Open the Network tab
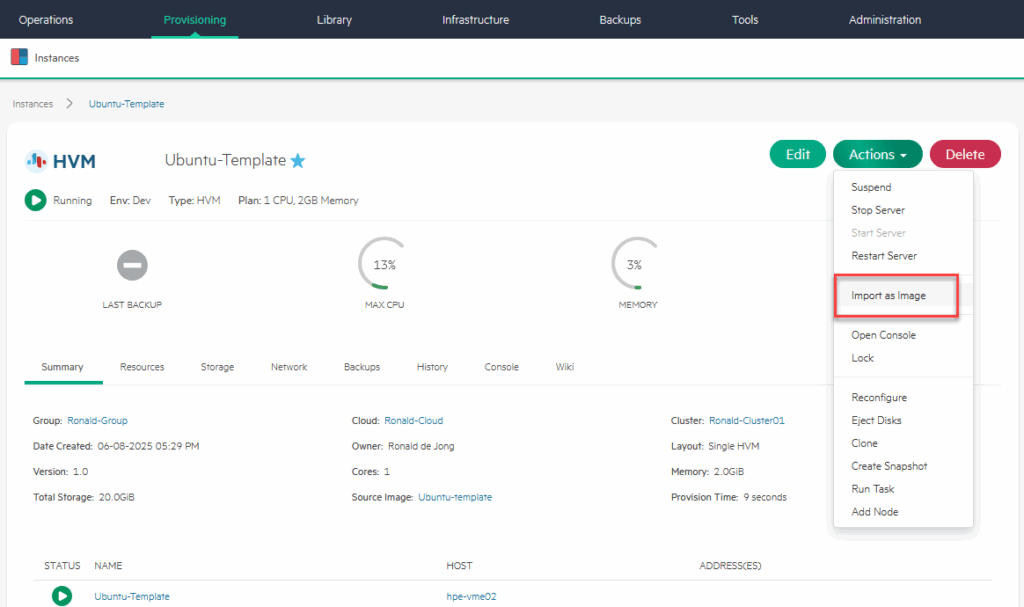 [289, 367]
